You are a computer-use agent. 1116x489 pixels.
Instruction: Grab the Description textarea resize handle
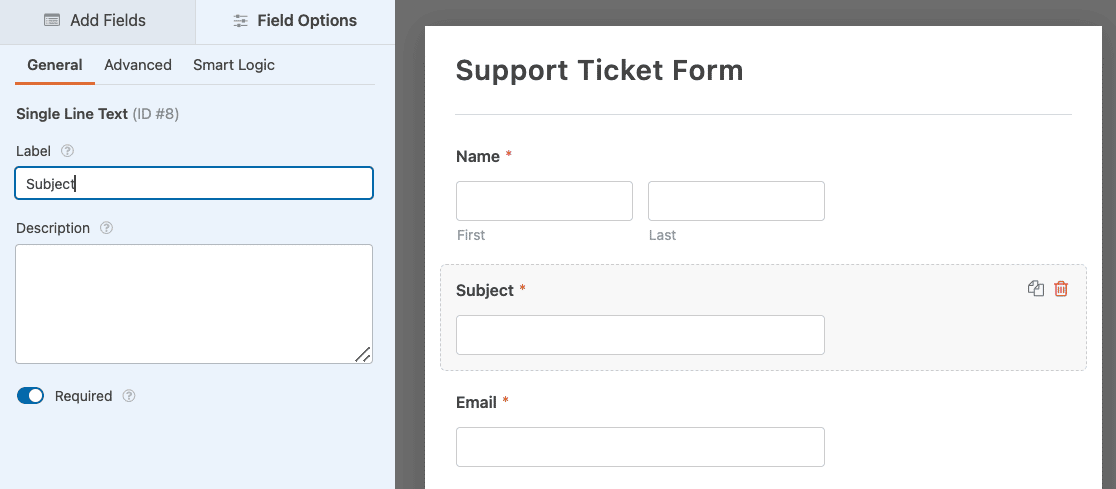[x=363, y=354]
